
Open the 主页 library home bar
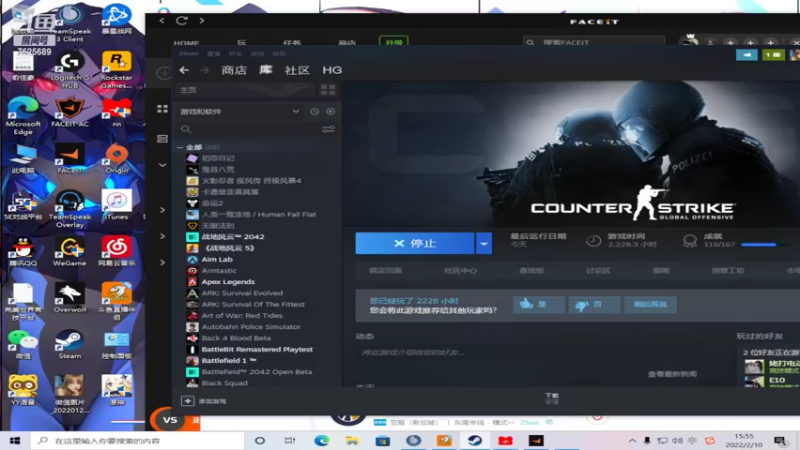coord(246,90)
